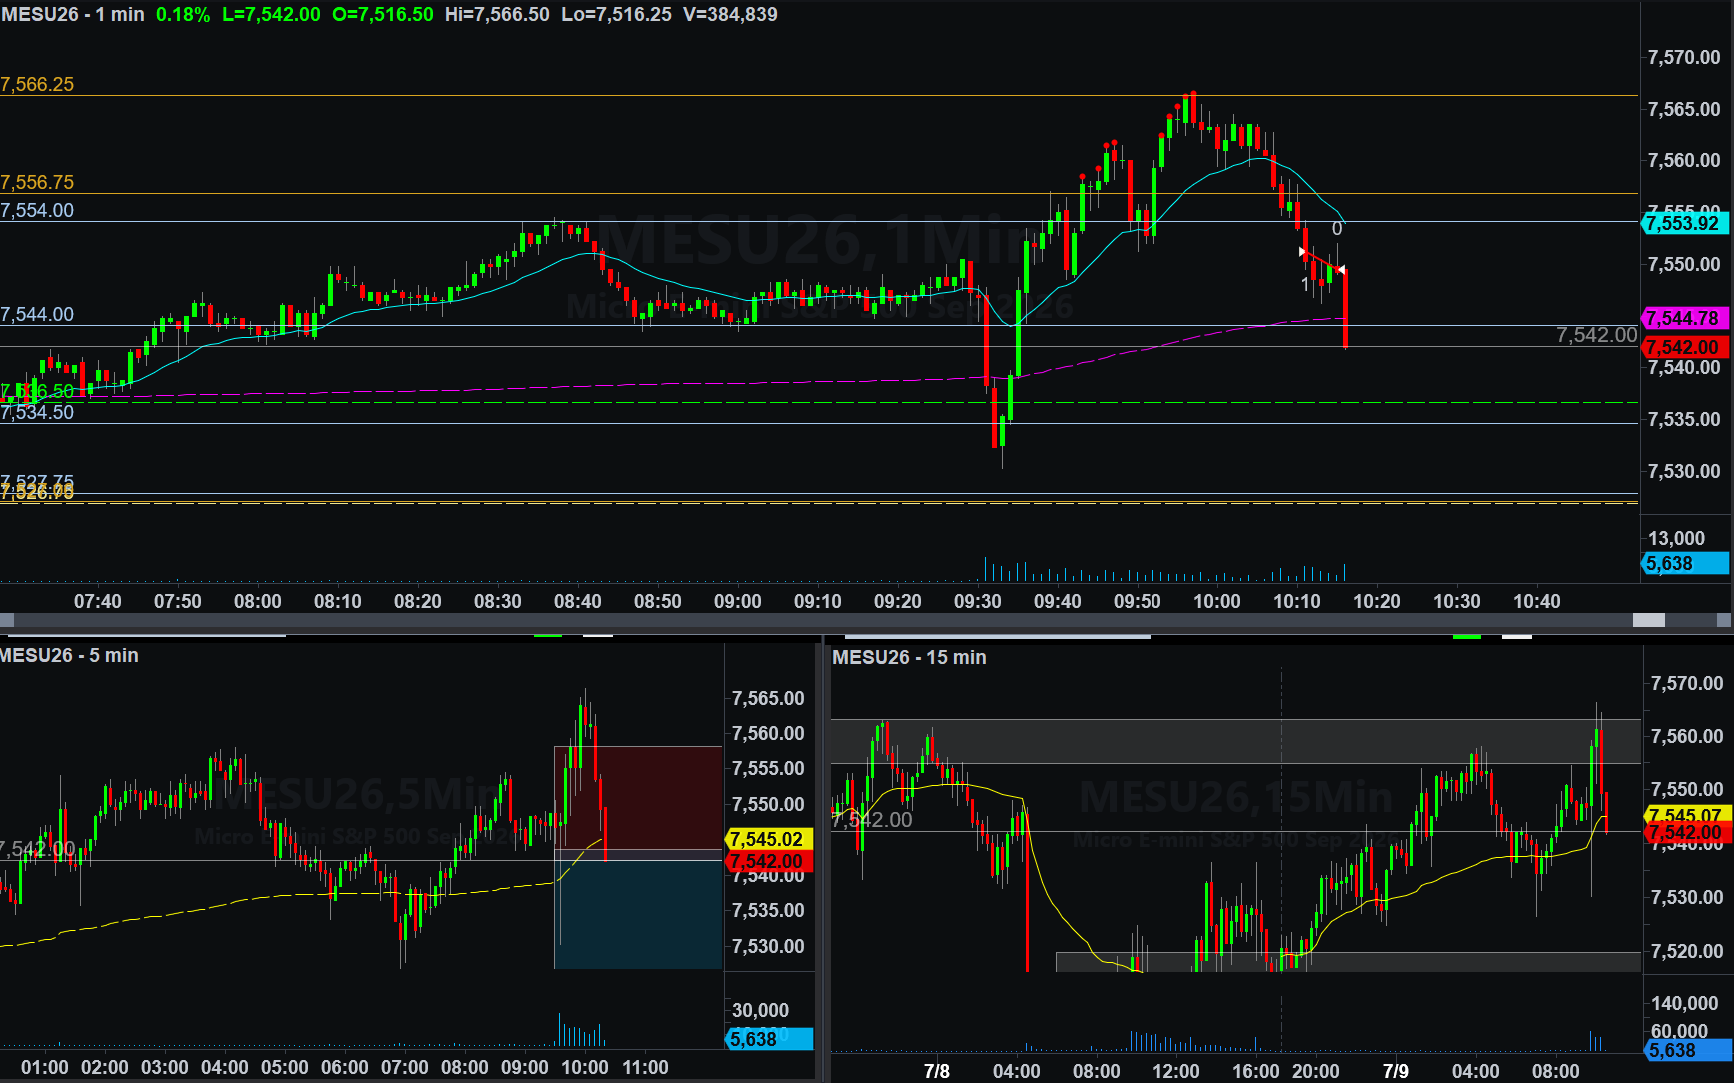Click the MESU26 - 5 min chart title
Viewport: 1734px width, 1083px height.
point(69,655)
